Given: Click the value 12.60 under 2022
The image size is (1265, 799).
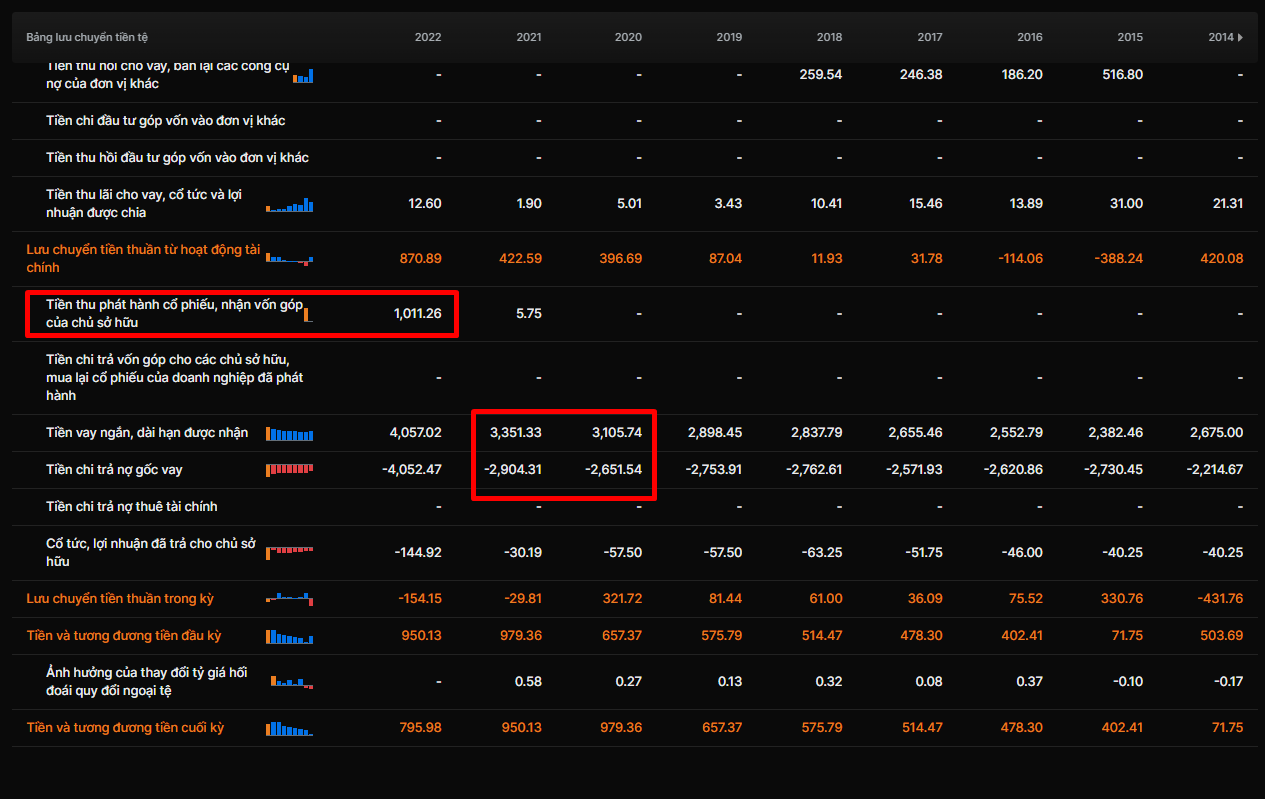Looking at the screenshot, I should 425,204.
